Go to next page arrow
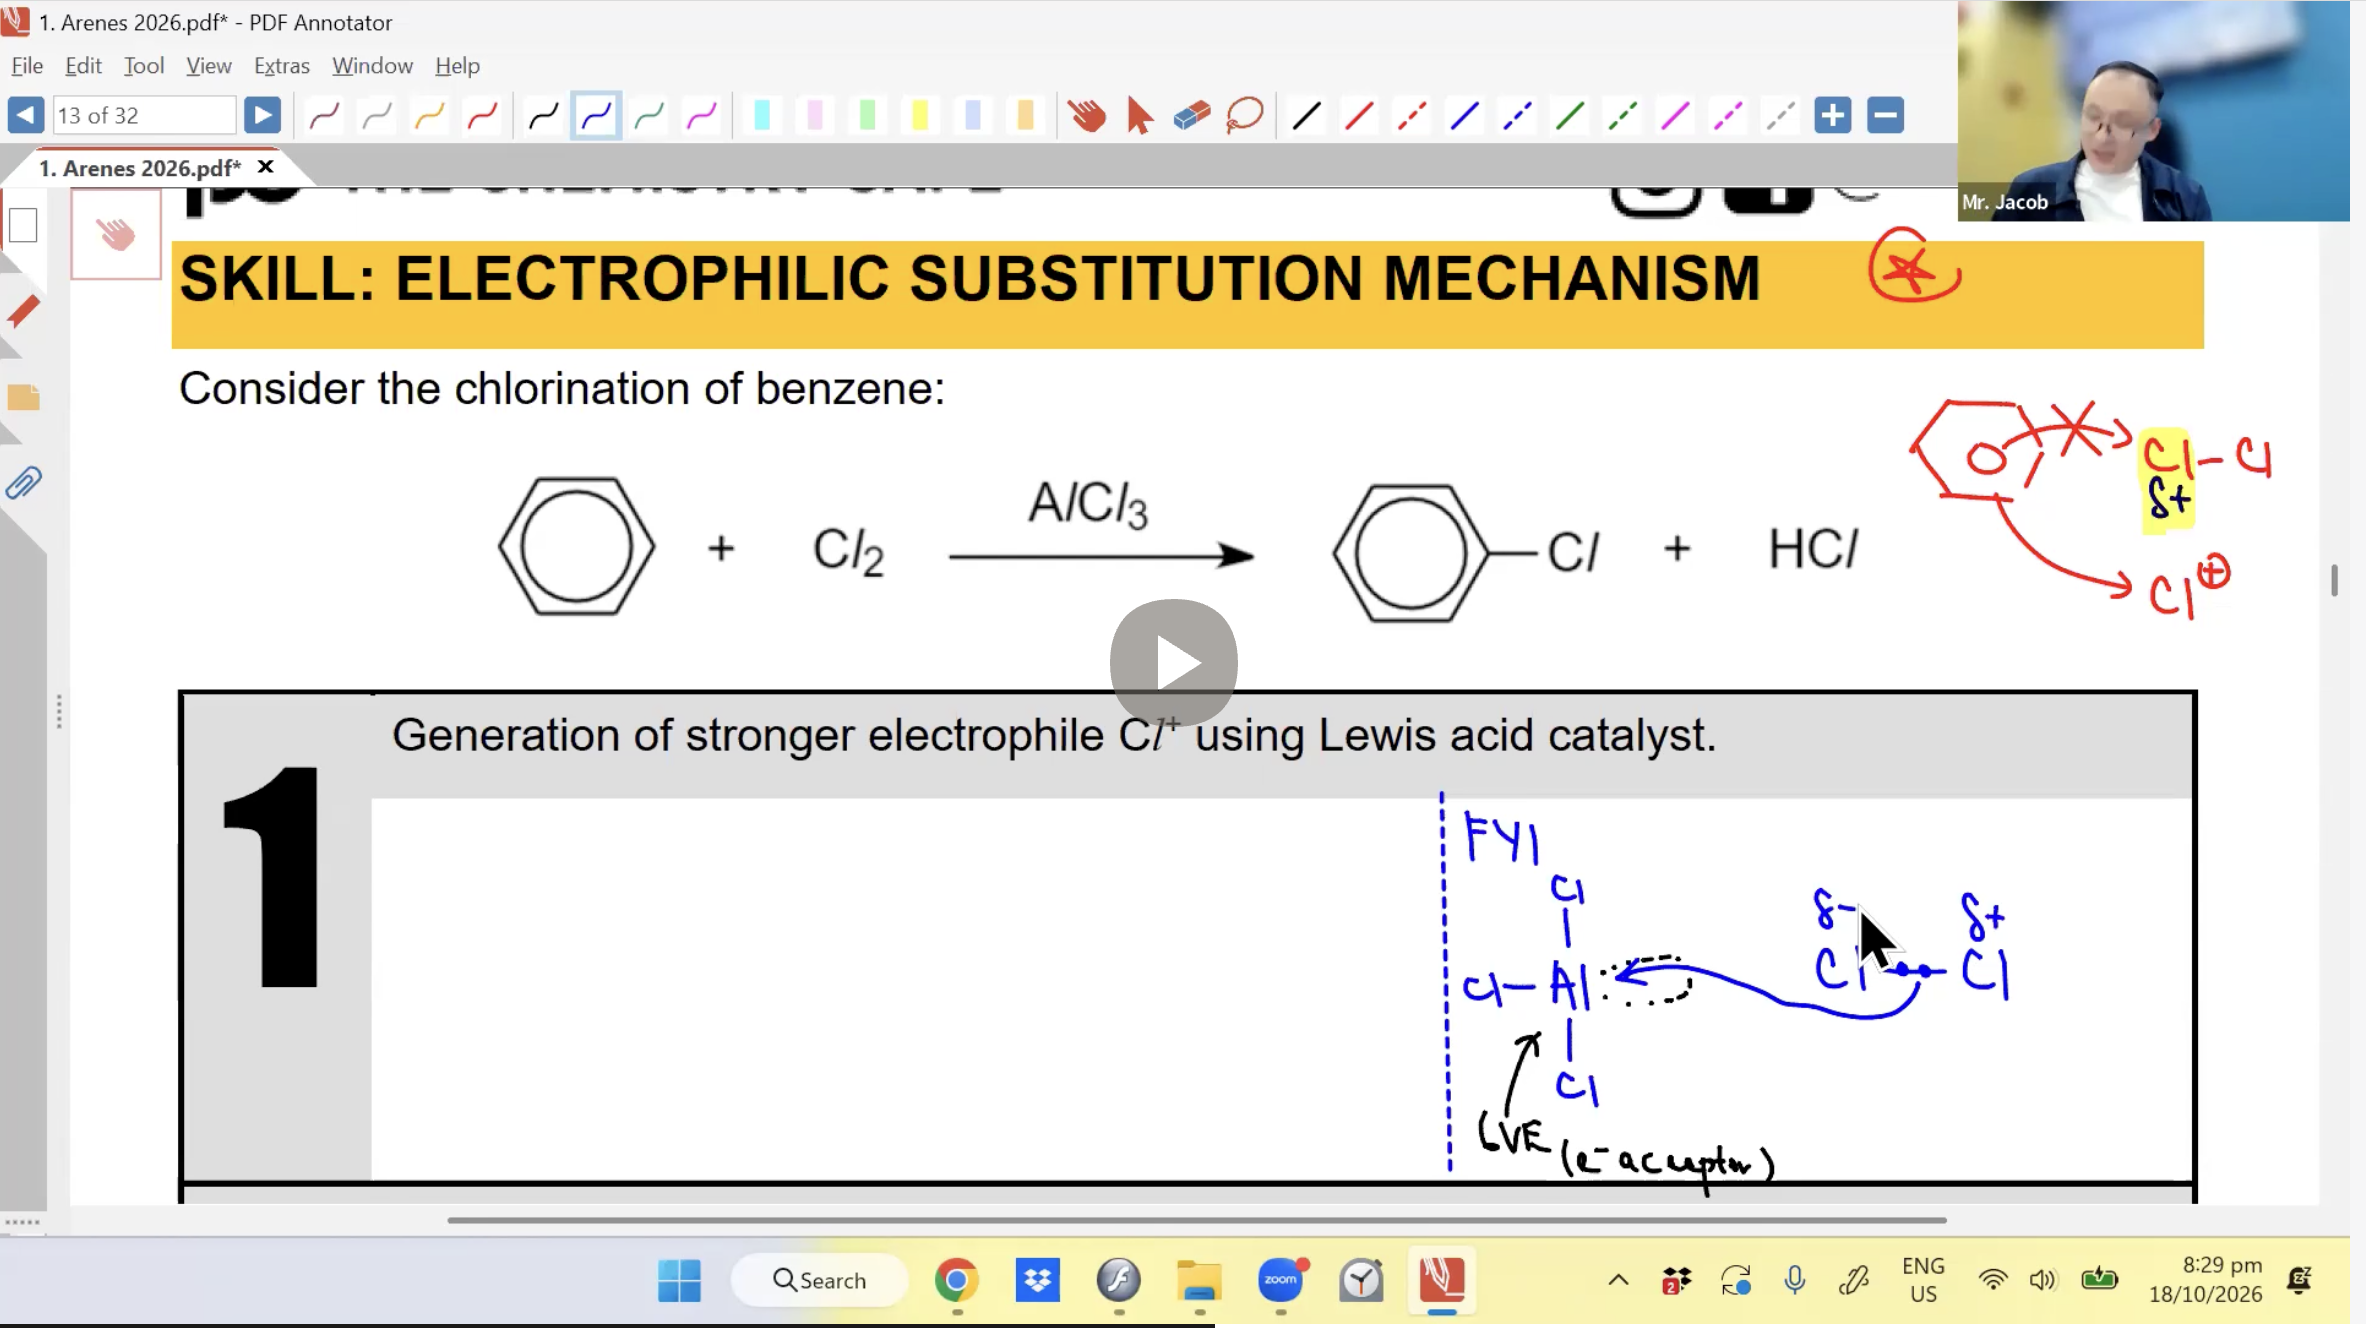 [x=262, y=115]
